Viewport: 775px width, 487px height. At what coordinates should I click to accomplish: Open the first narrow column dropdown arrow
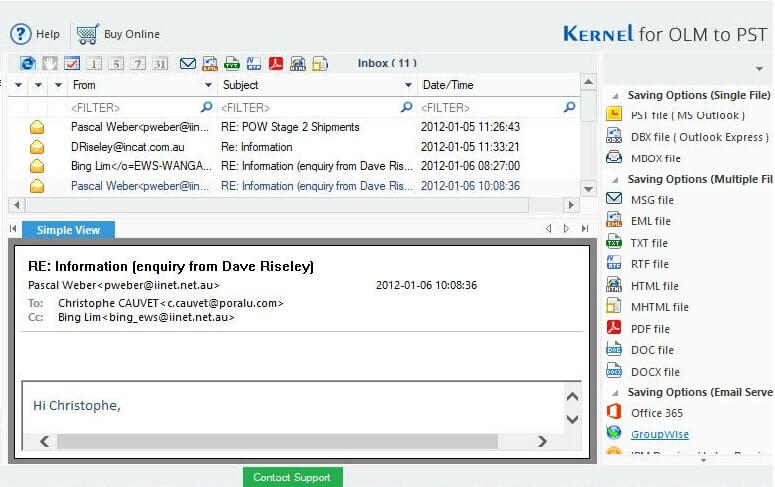18,85
